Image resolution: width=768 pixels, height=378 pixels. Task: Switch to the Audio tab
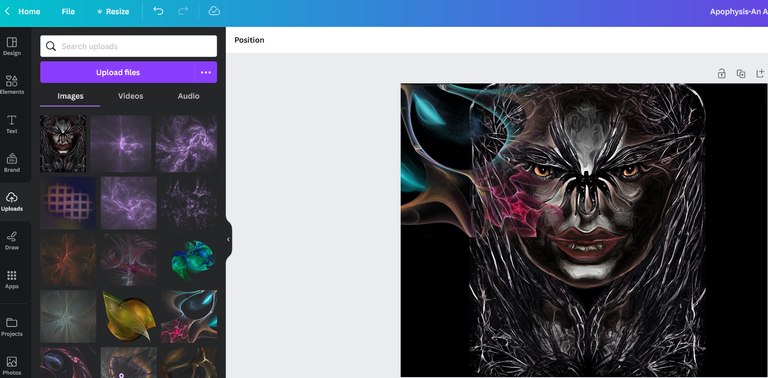coord(188,96)
